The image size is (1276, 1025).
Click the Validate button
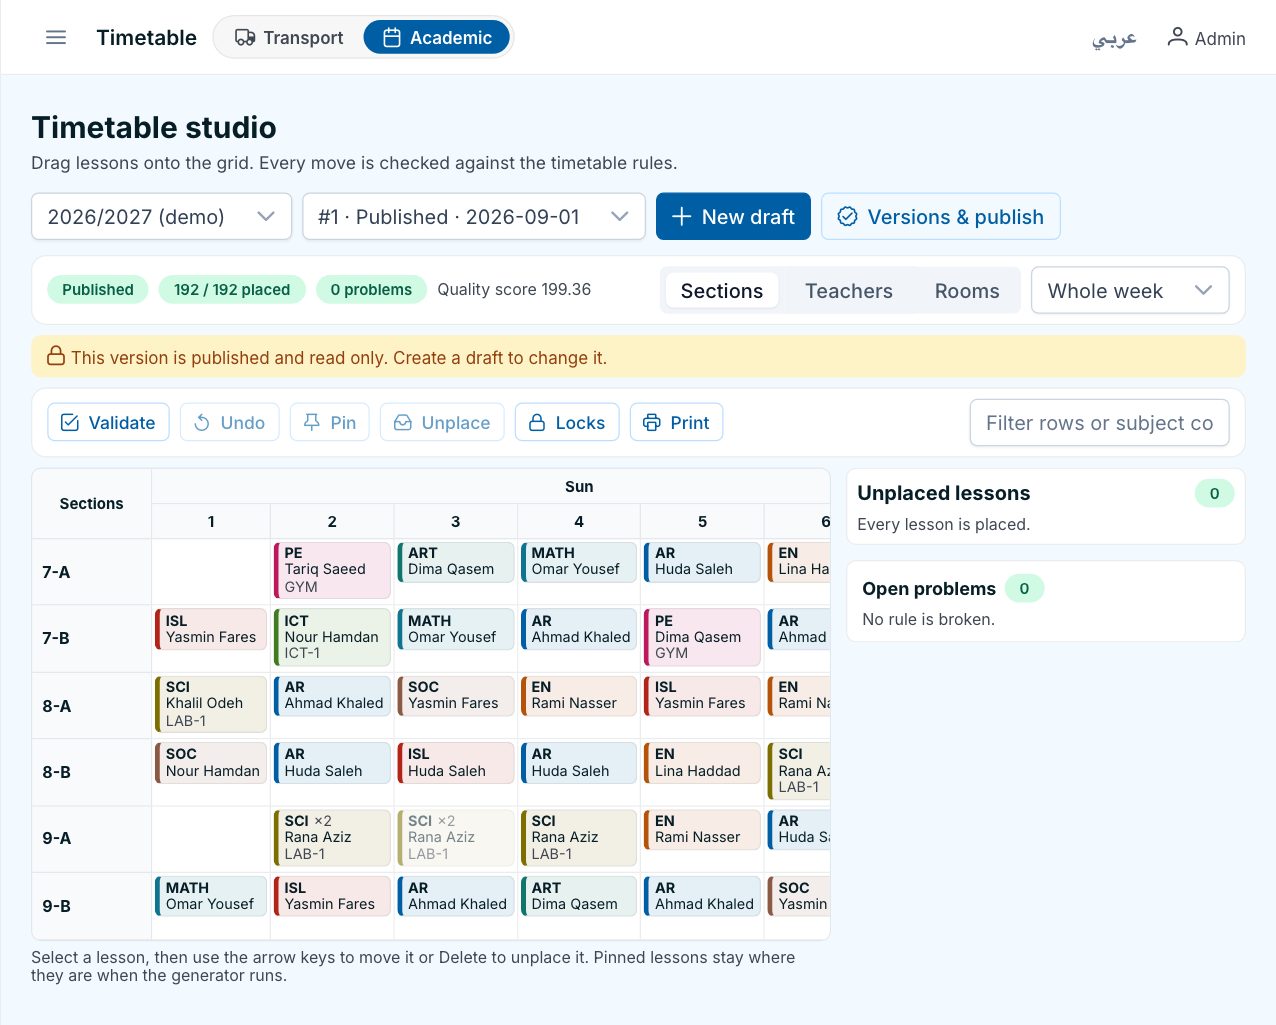108,422
